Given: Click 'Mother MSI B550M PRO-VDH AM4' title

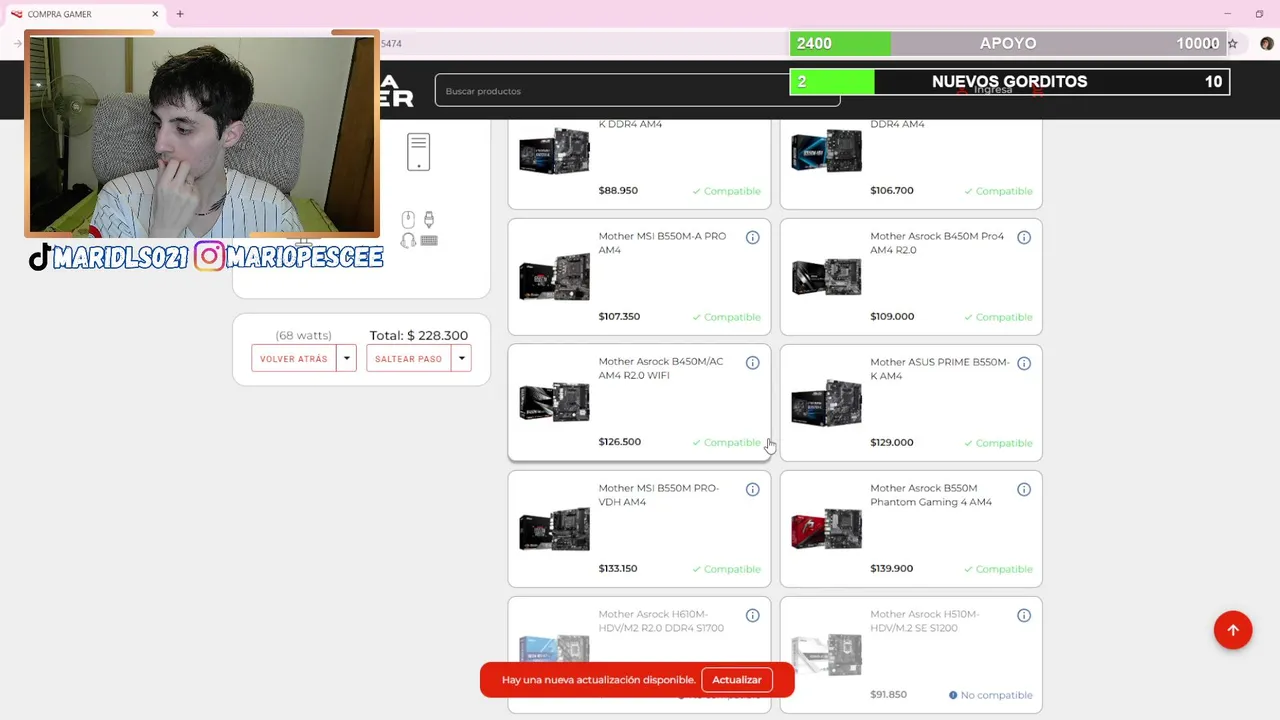Looking at the screenshot, I should point(658,495).
